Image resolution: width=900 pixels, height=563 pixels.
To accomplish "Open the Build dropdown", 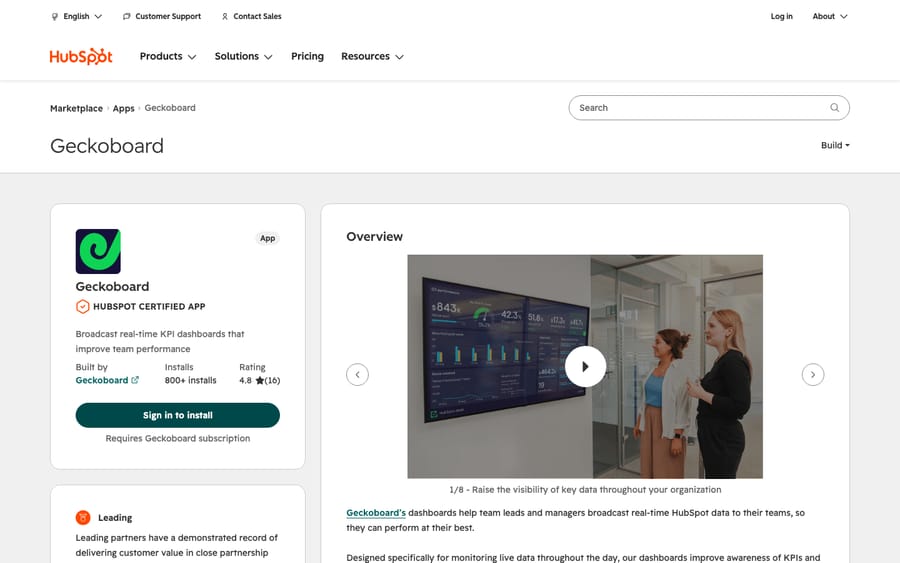I will 835,145.
